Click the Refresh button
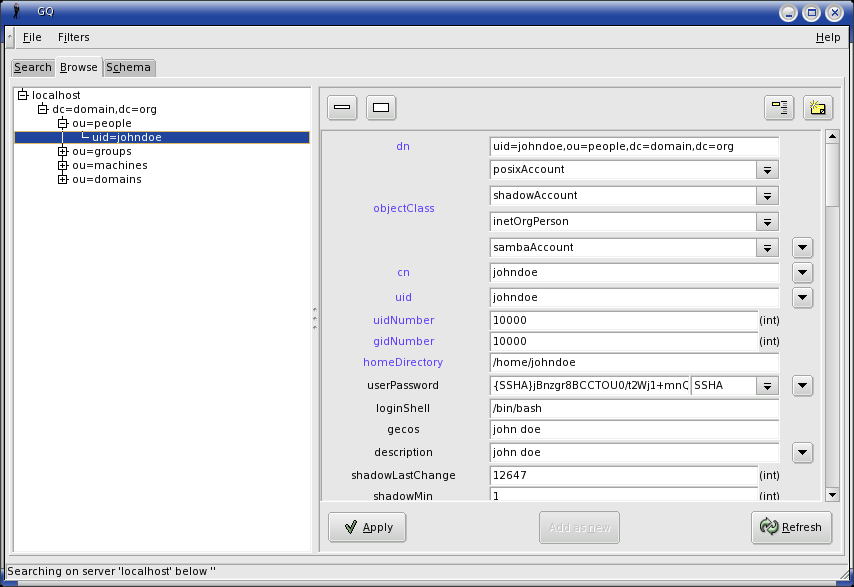 coord(791,527)
